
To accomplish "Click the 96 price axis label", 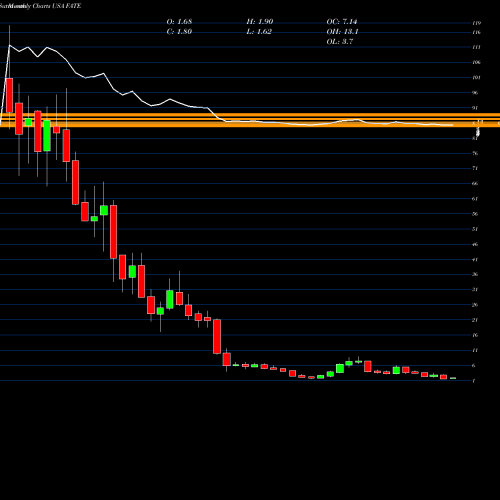I will (x=475, y=93).
